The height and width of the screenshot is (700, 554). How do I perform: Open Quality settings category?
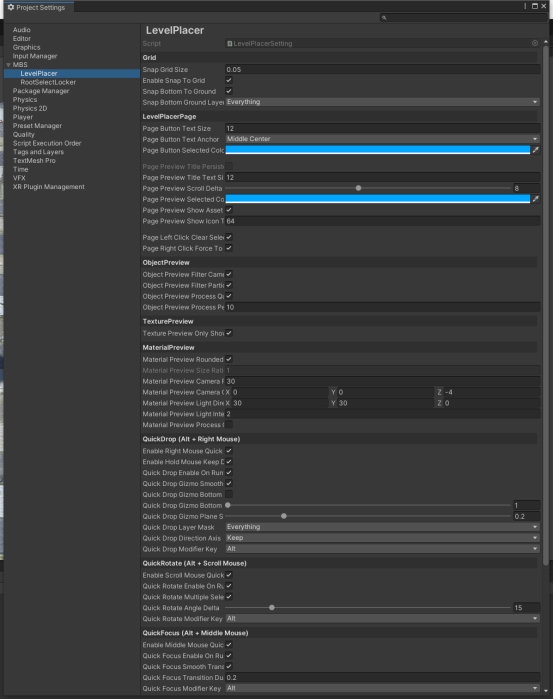click(24, 134)
